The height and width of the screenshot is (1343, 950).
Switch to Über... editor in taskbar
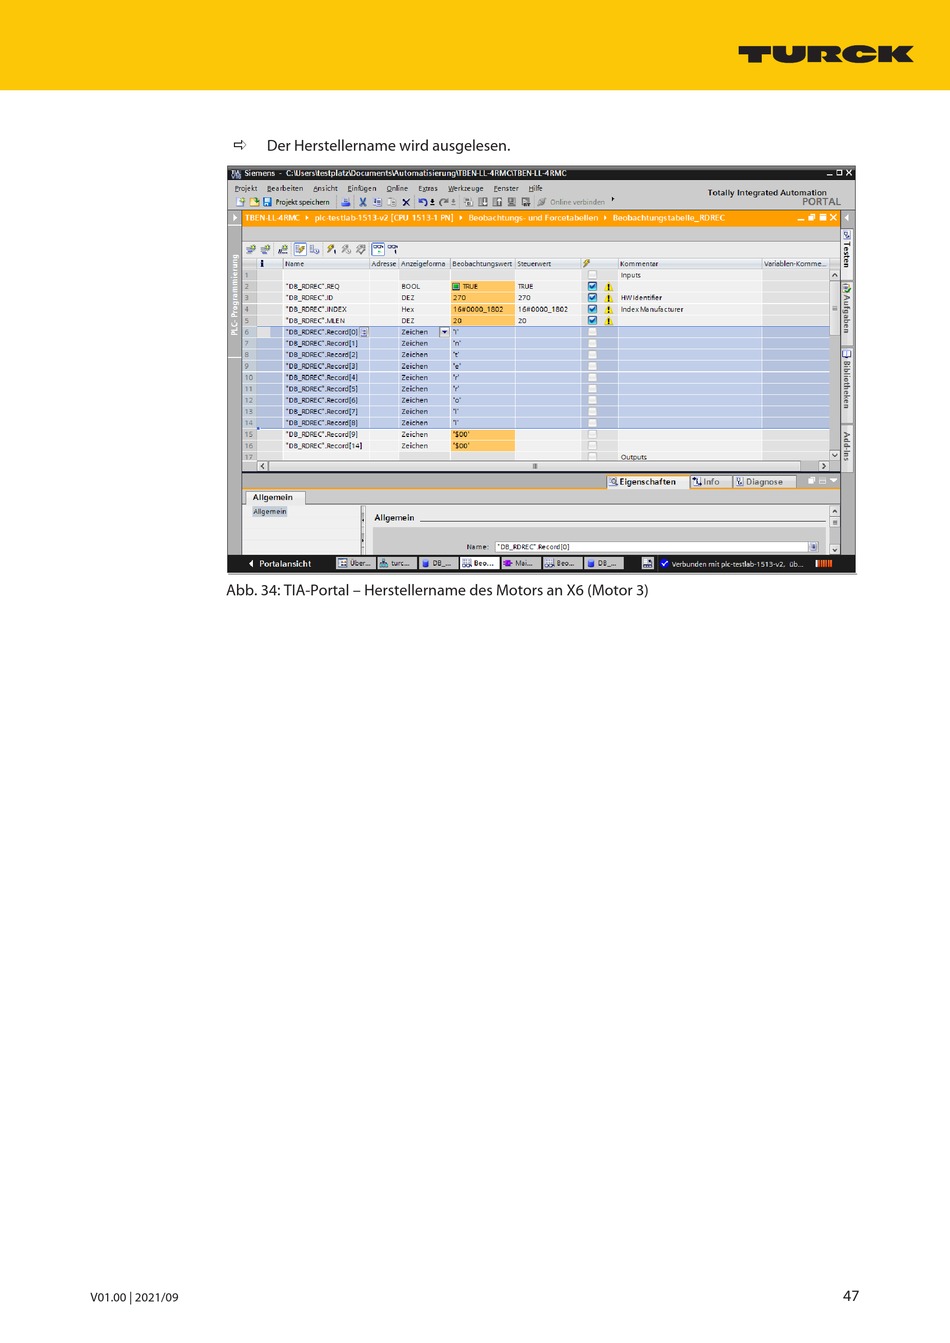(355, 563)
